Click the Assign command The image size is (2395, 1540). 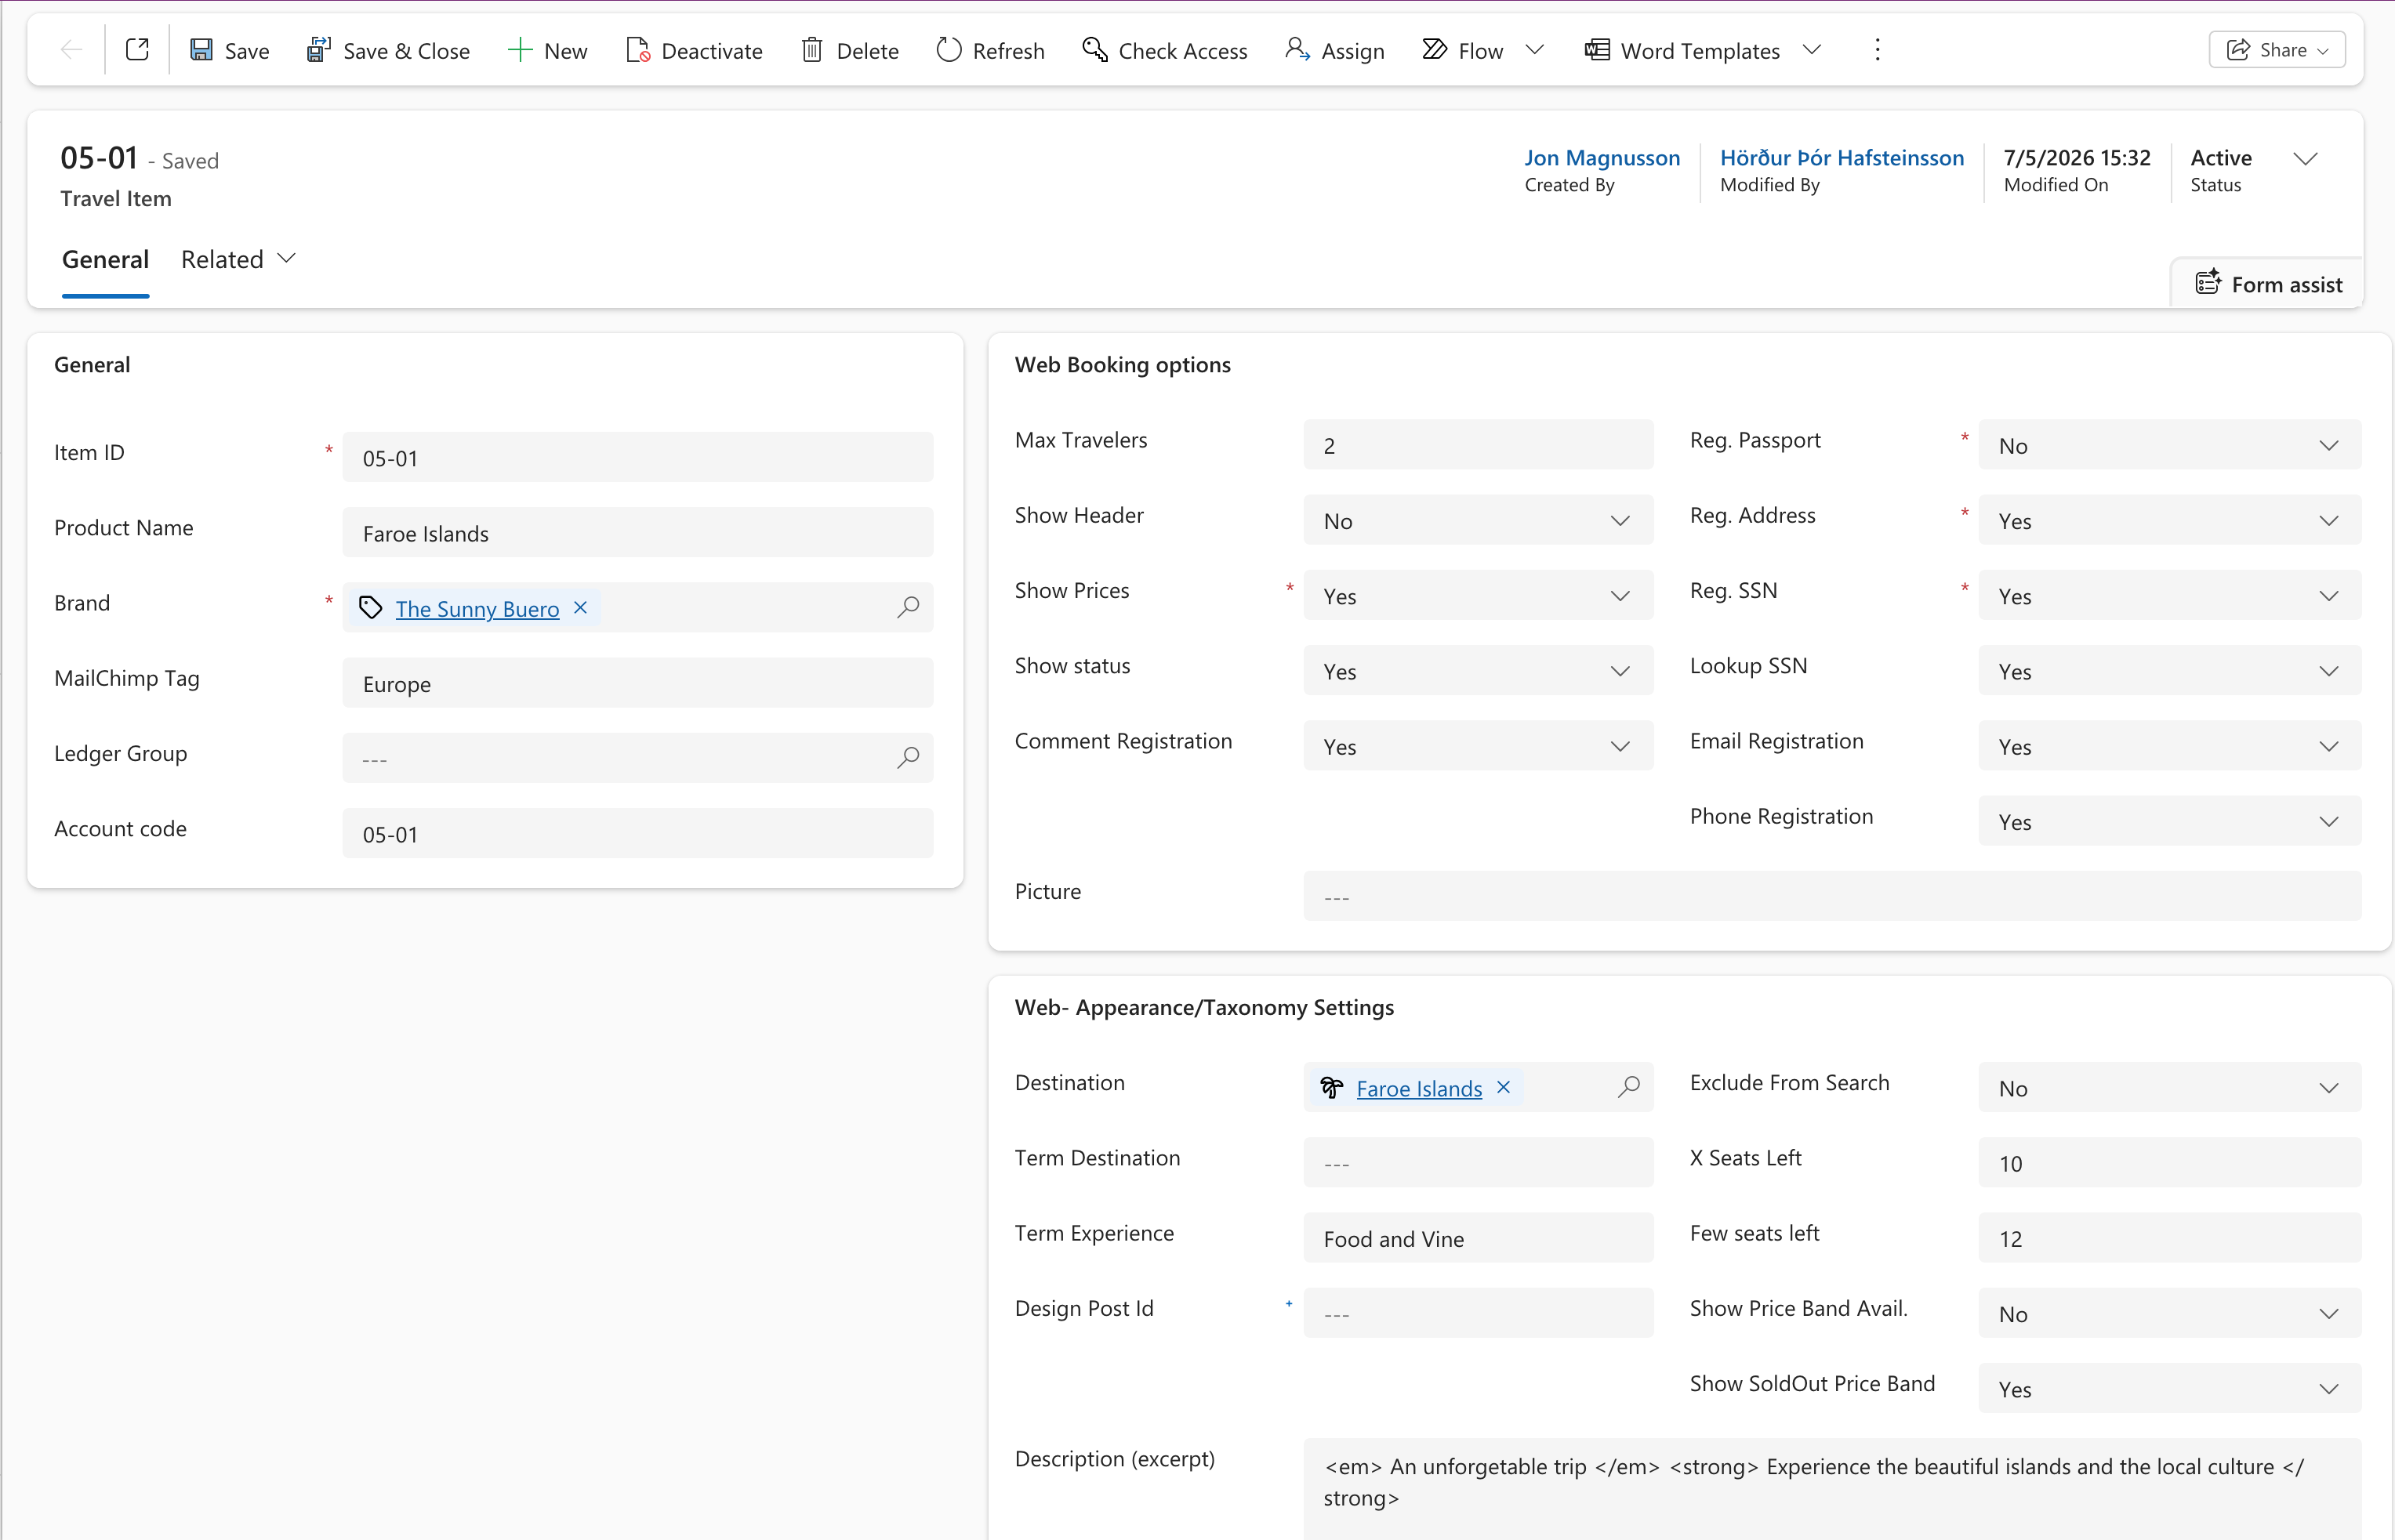[1335, 50]
